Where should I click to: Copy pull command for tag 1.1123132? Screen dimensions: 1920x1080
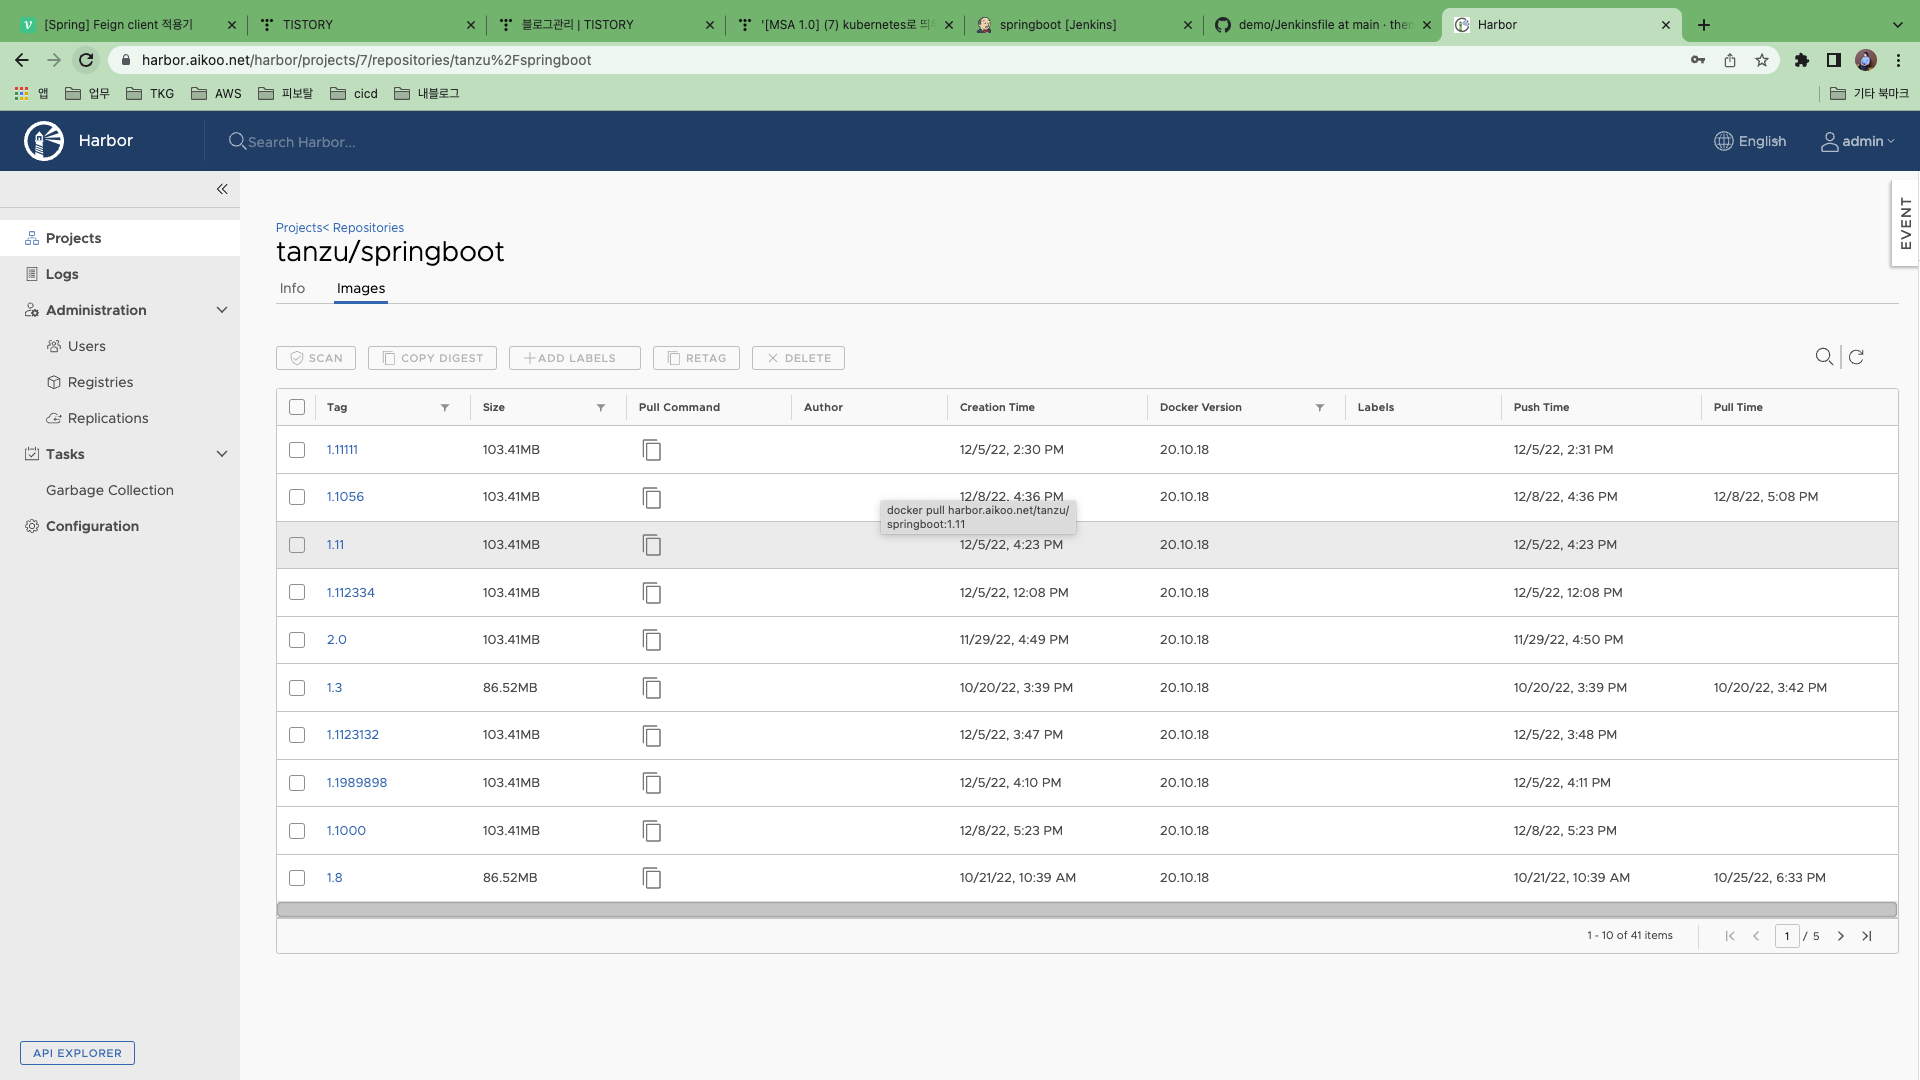click(652, 735)
